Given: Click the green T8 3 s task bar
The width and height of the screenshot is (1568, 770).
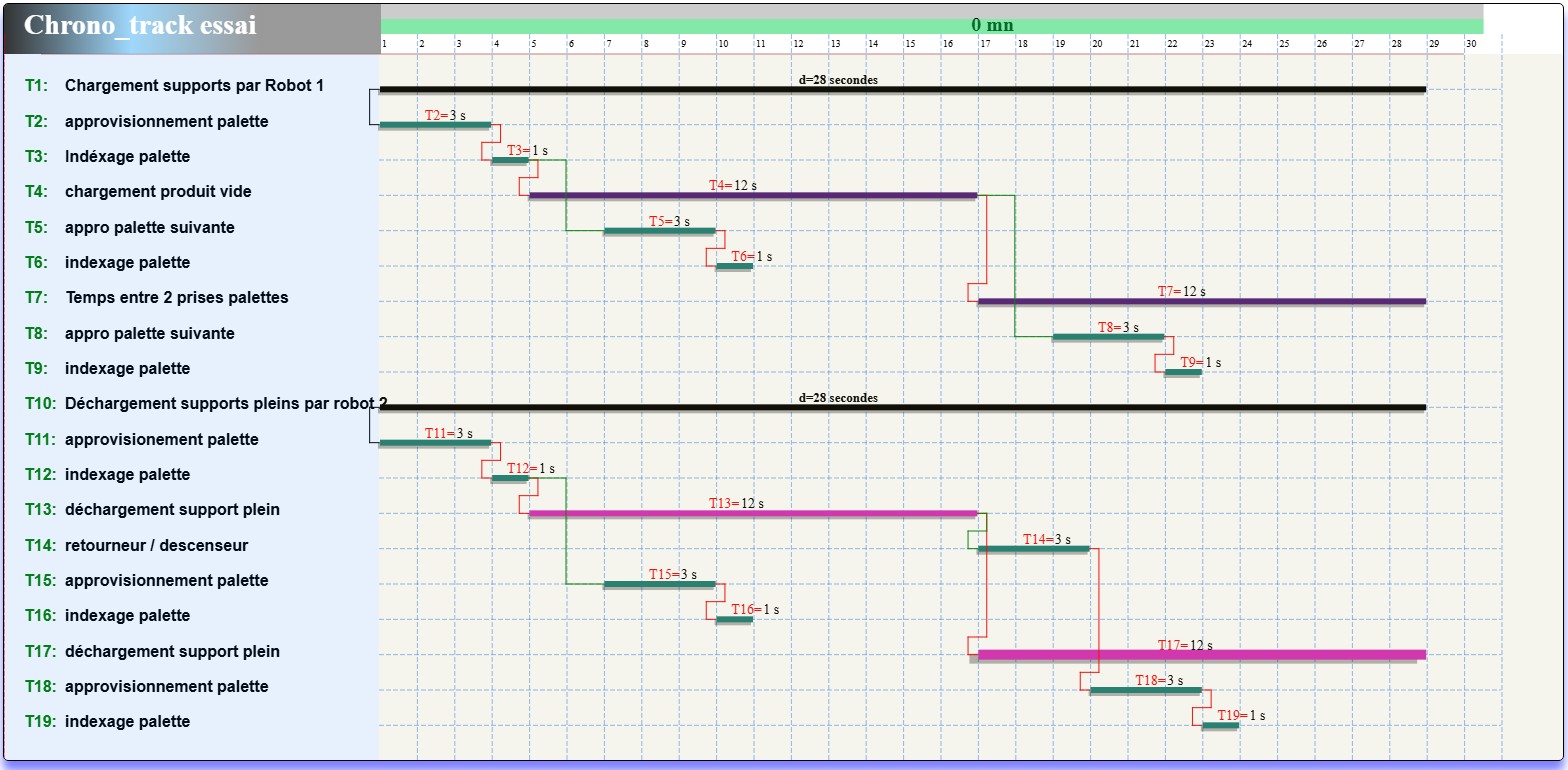Looking at the screenshot, I should pos(1108,337).
